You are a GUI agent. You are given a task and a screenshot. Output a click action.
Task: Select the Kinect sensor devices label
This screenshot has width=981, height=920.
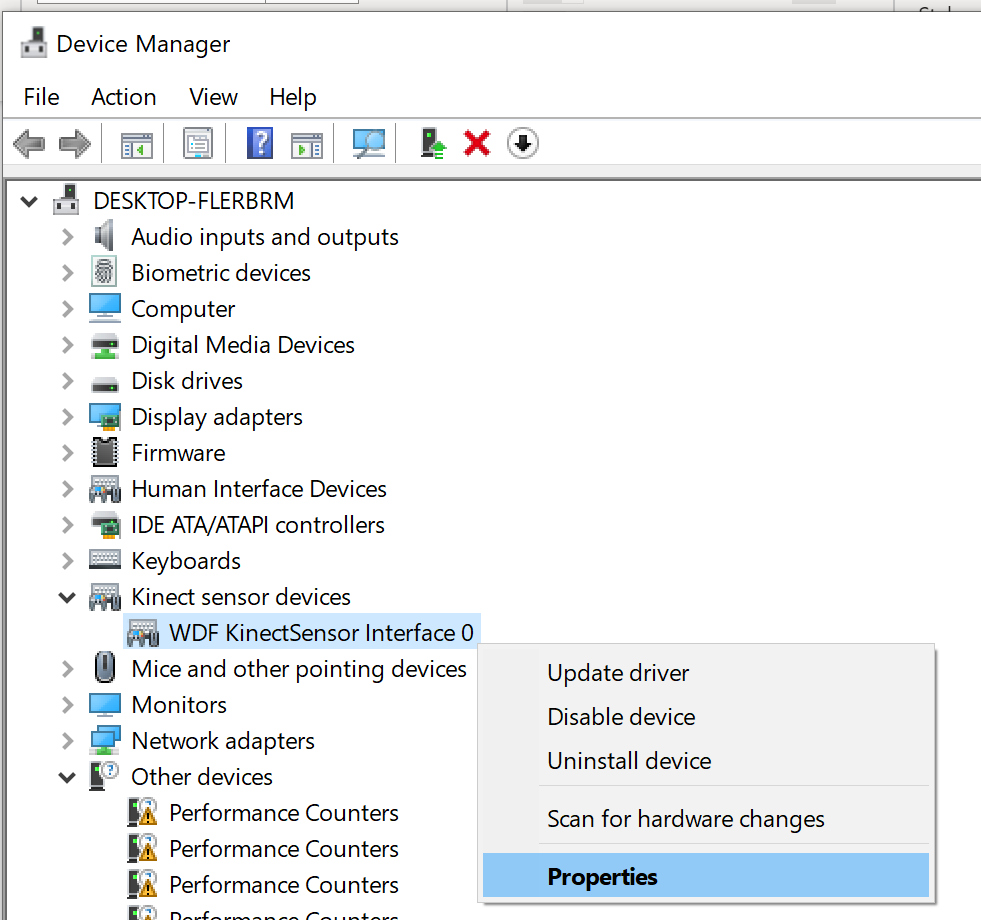click(241, 596)
